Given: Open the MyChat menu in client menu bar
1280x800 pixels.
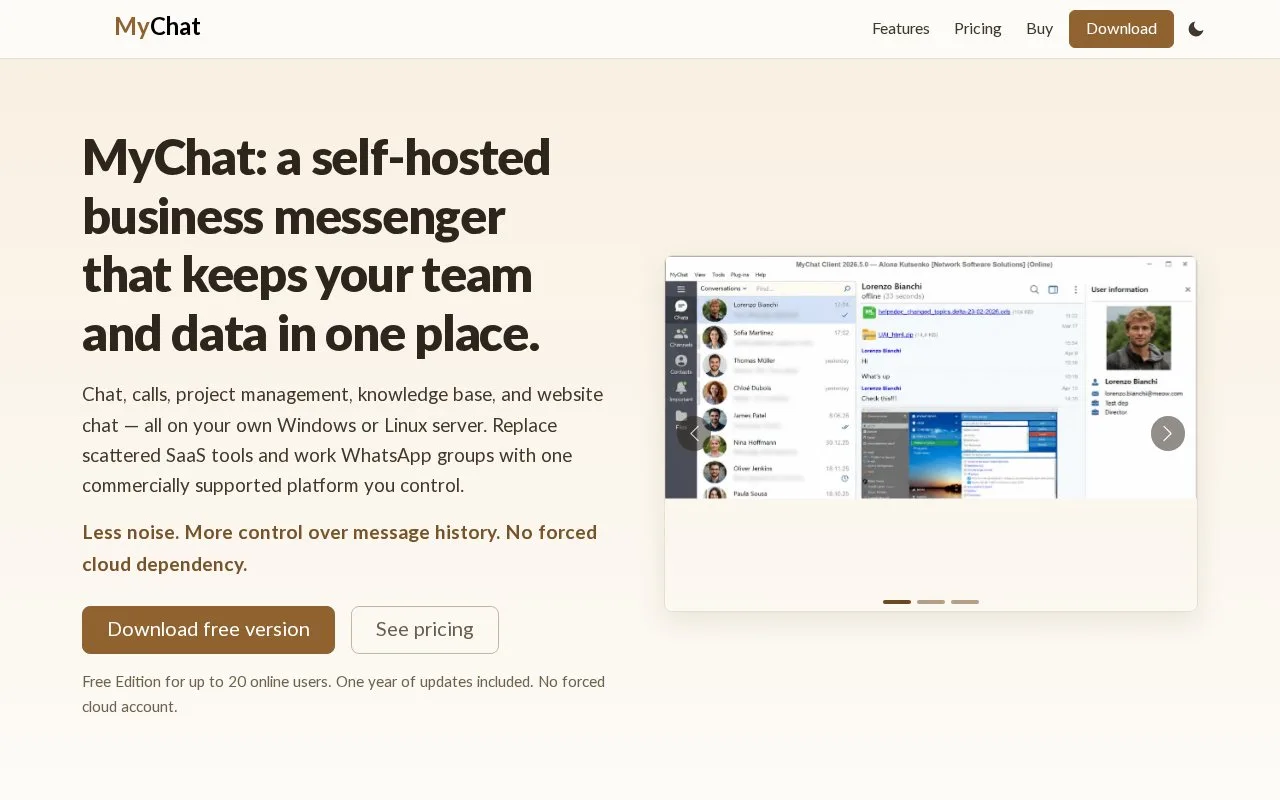Looking at the screenshot, I should click(x=679, y=274).
